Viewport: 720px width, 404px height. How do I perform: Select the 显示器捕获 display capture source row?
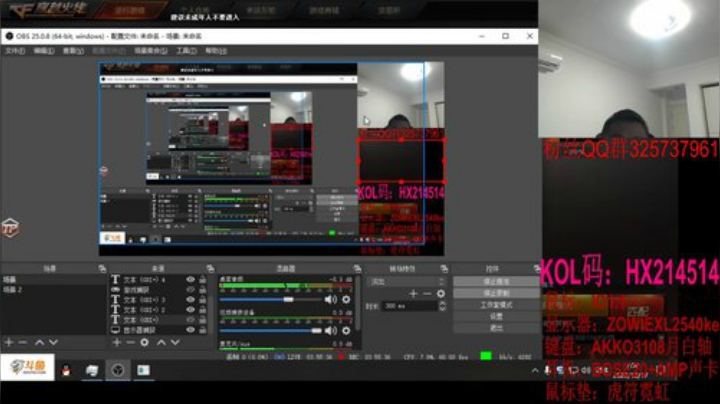click(x=158, y=330)
